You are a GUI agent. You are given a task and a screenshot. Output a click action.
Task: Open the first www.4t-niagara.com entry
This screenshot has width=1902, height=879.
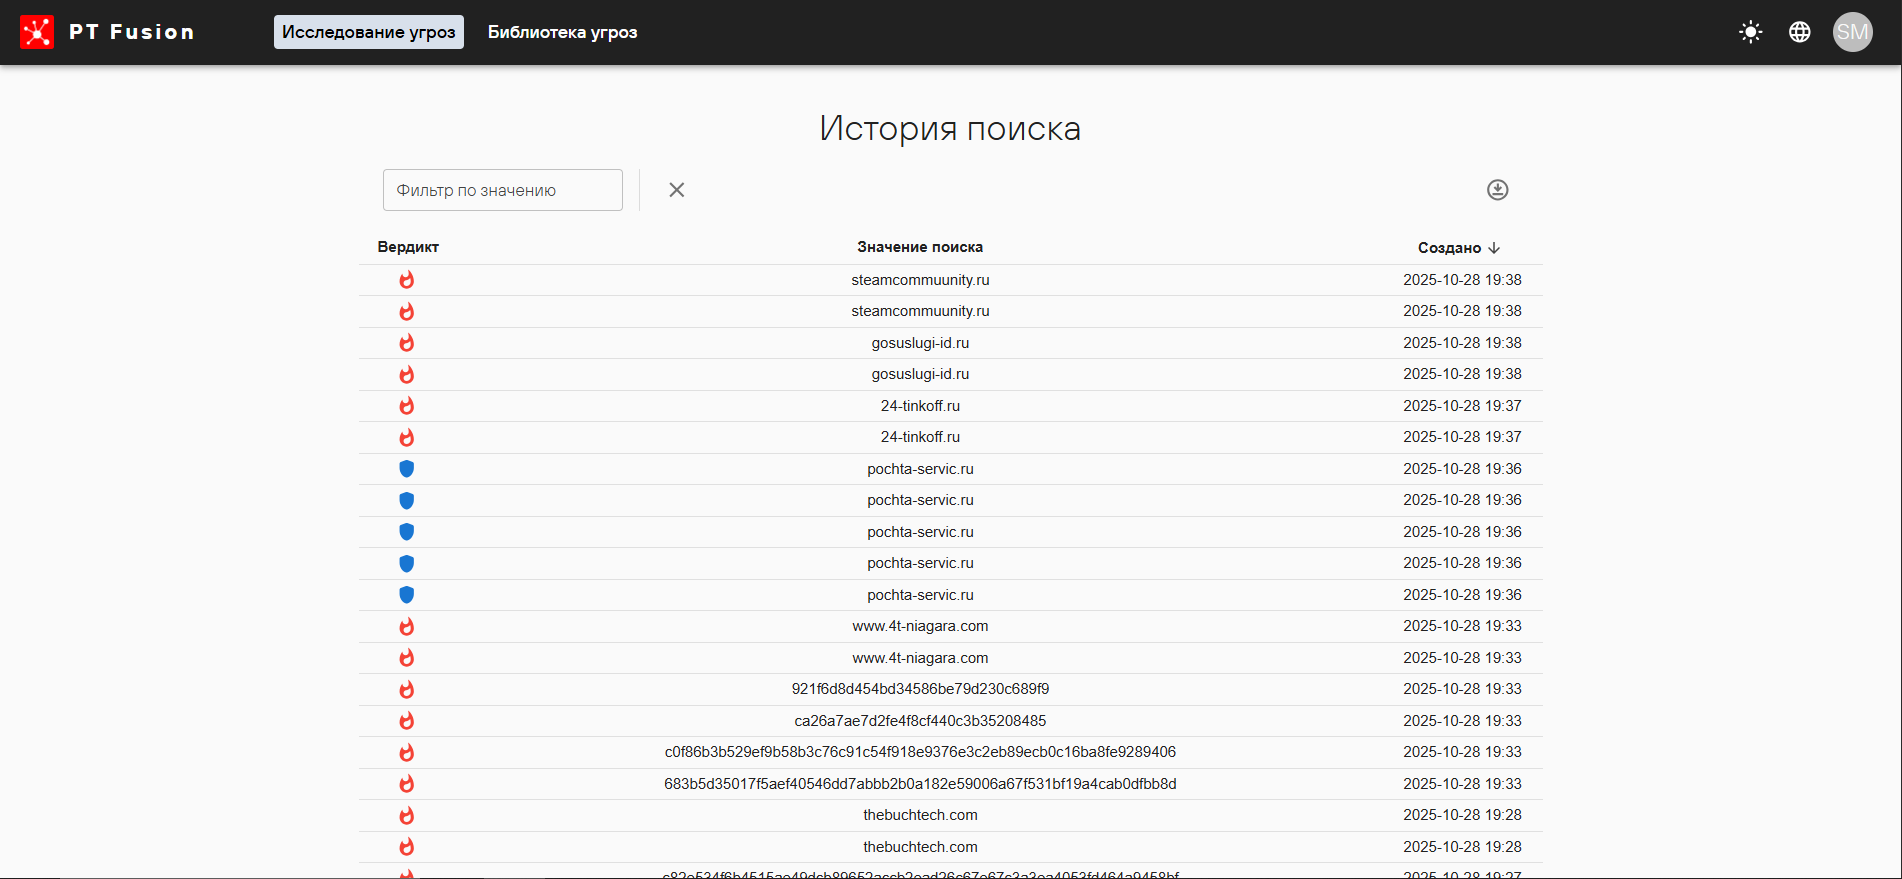coord(919,626)
